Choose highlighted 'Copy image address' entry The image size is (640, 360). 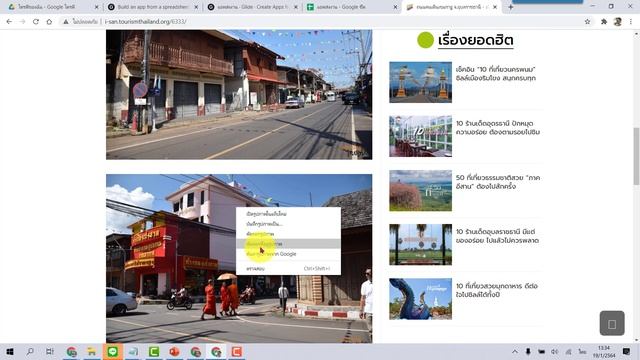(x=288, y=244)
